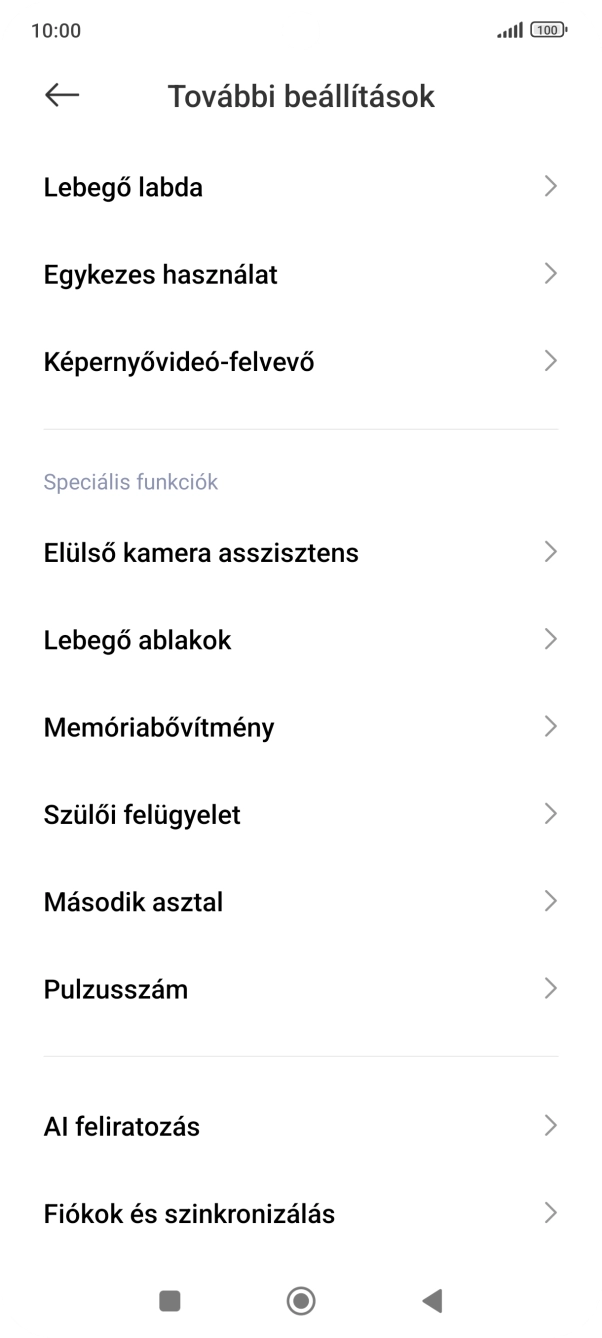The height and width of the screenshot is (1338, 602).
Task: Open Szülői felügyelet settings
Action: (141, 814)
